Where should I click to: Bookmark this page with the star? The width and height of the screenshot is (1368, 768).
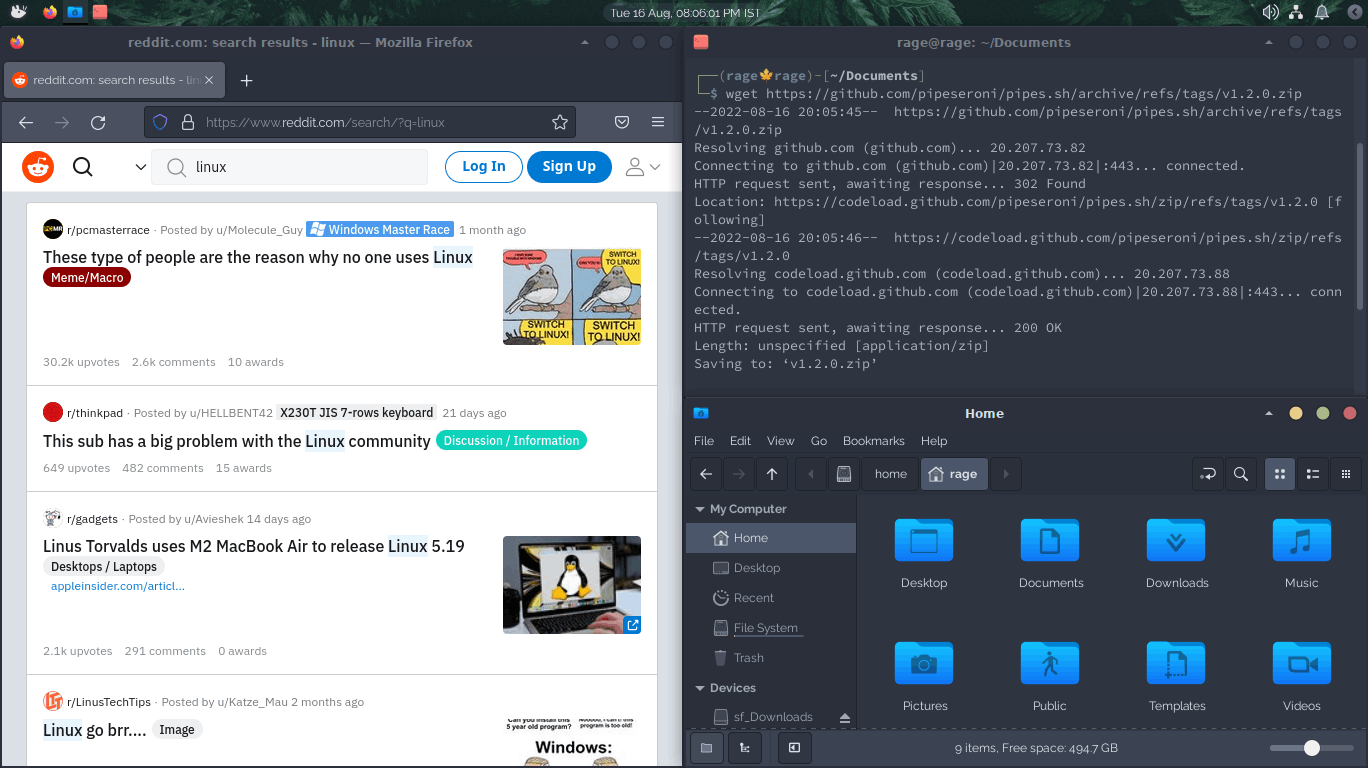[560, 122]
